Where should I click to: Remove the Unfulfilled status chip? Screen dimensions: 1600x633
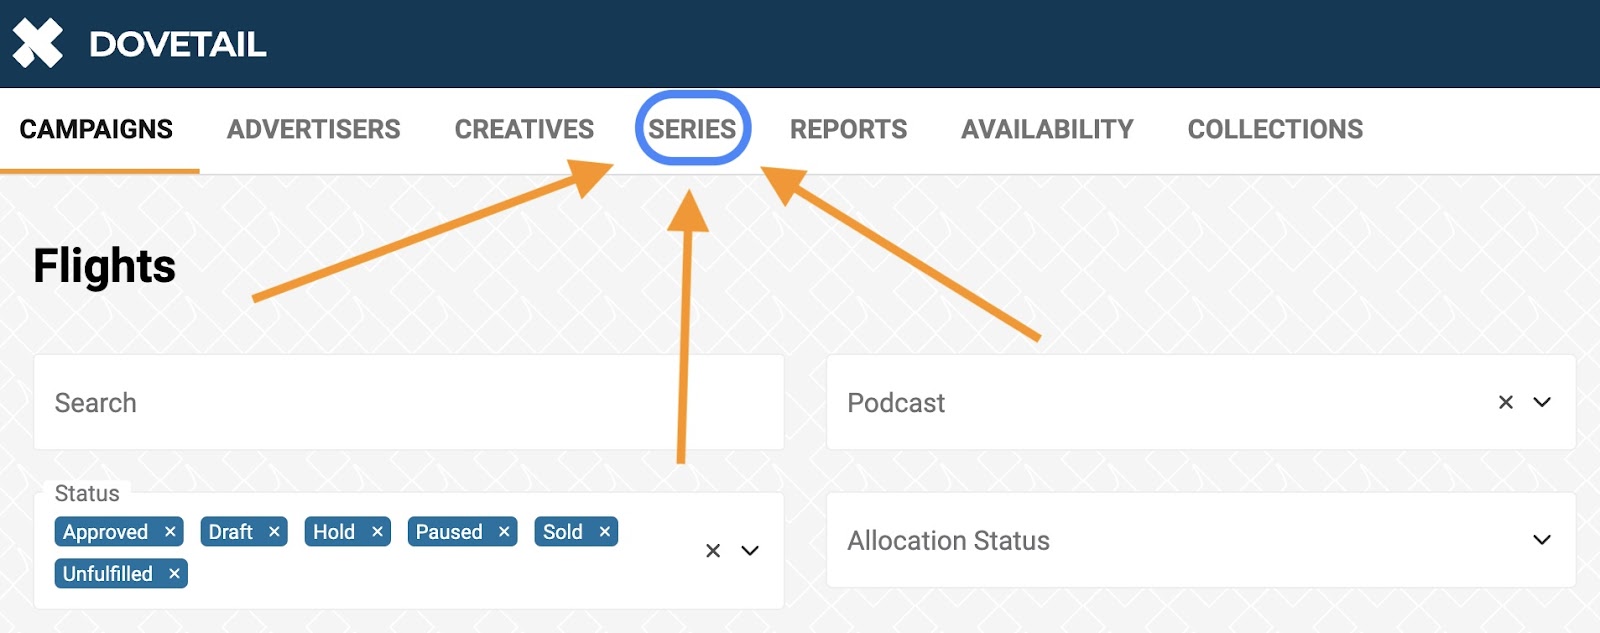click(x=174, y=574)
